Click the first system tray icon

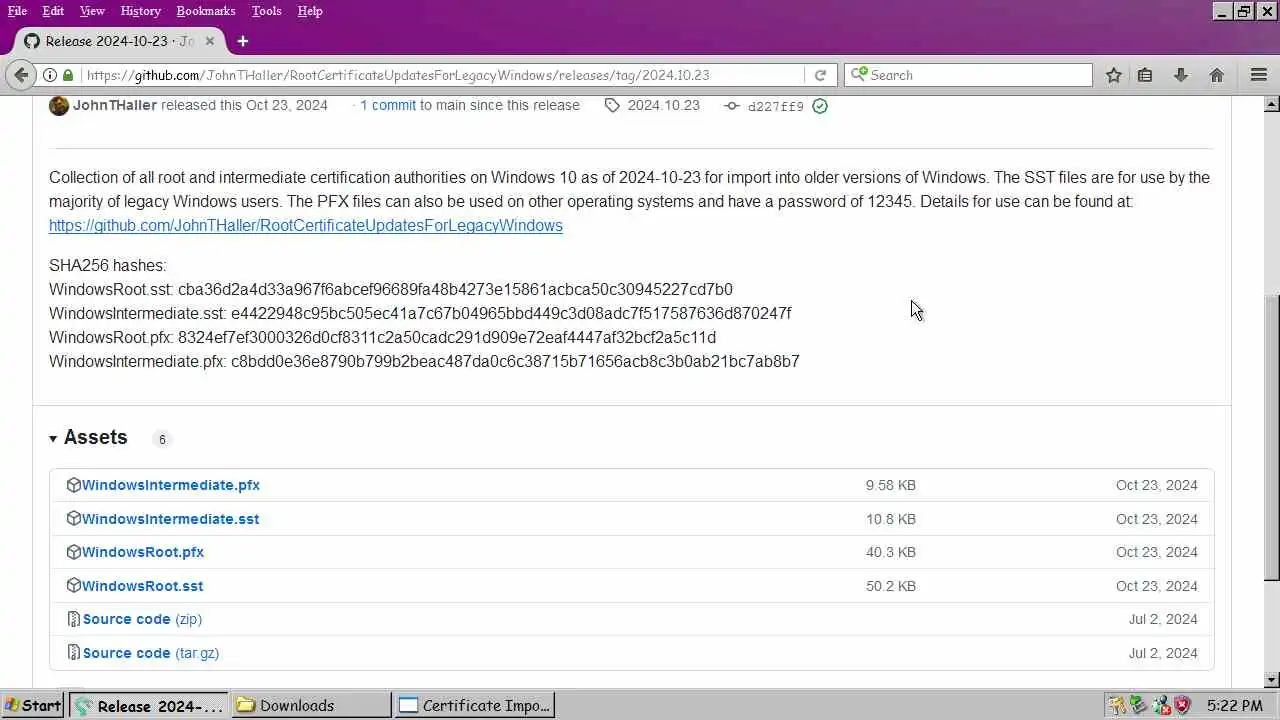click(1116, 705)
